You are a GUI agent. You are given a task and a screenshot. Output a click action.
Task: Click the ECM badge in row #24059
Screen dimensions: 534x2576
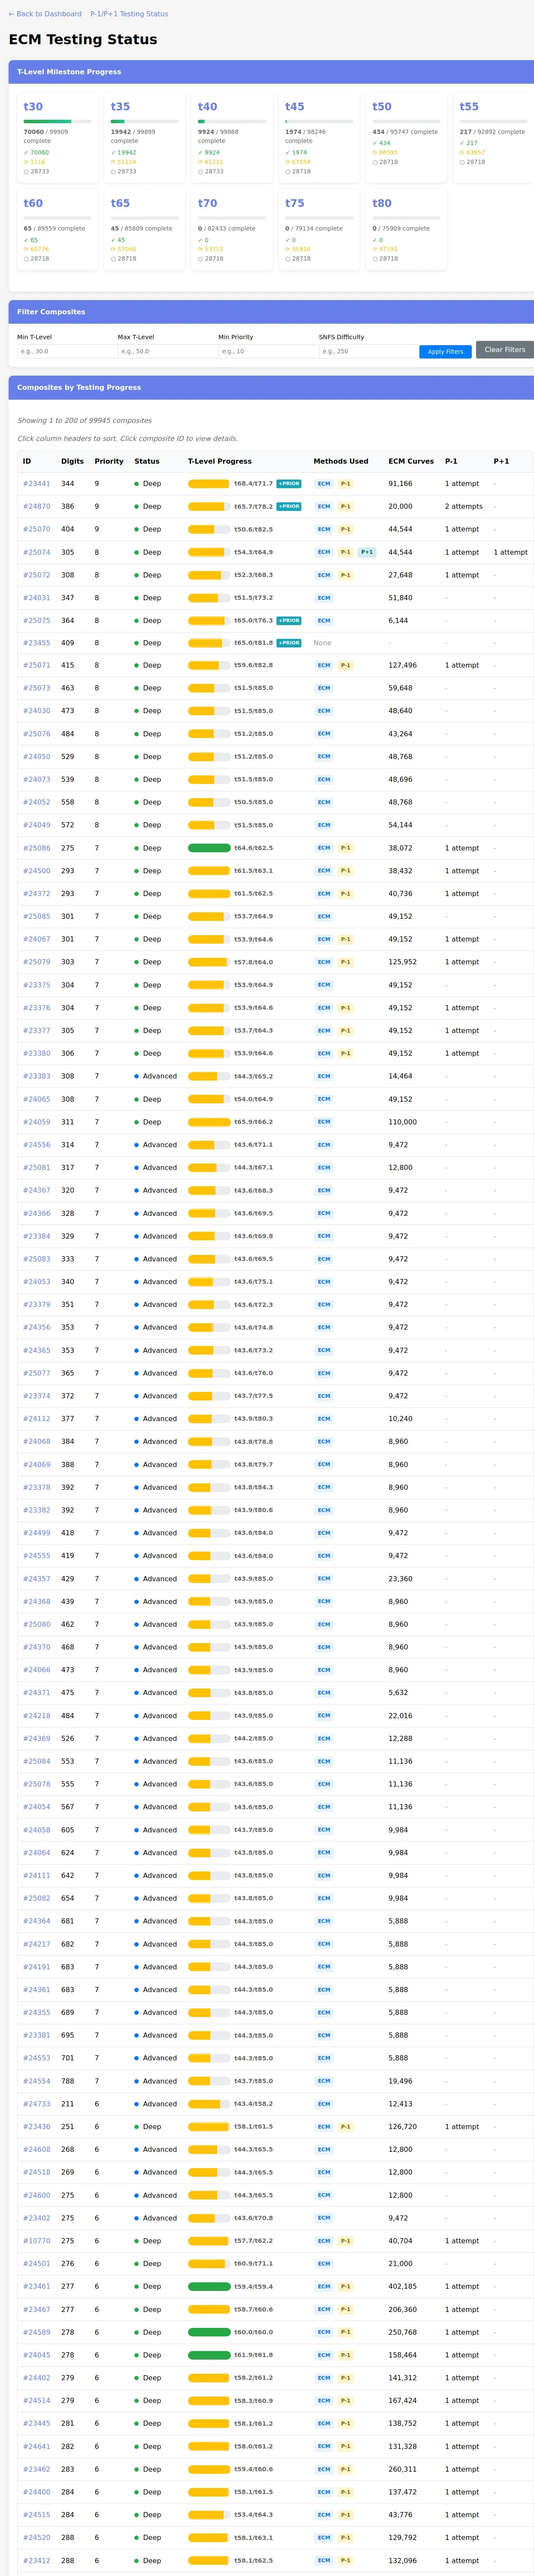click(324, 1122)
